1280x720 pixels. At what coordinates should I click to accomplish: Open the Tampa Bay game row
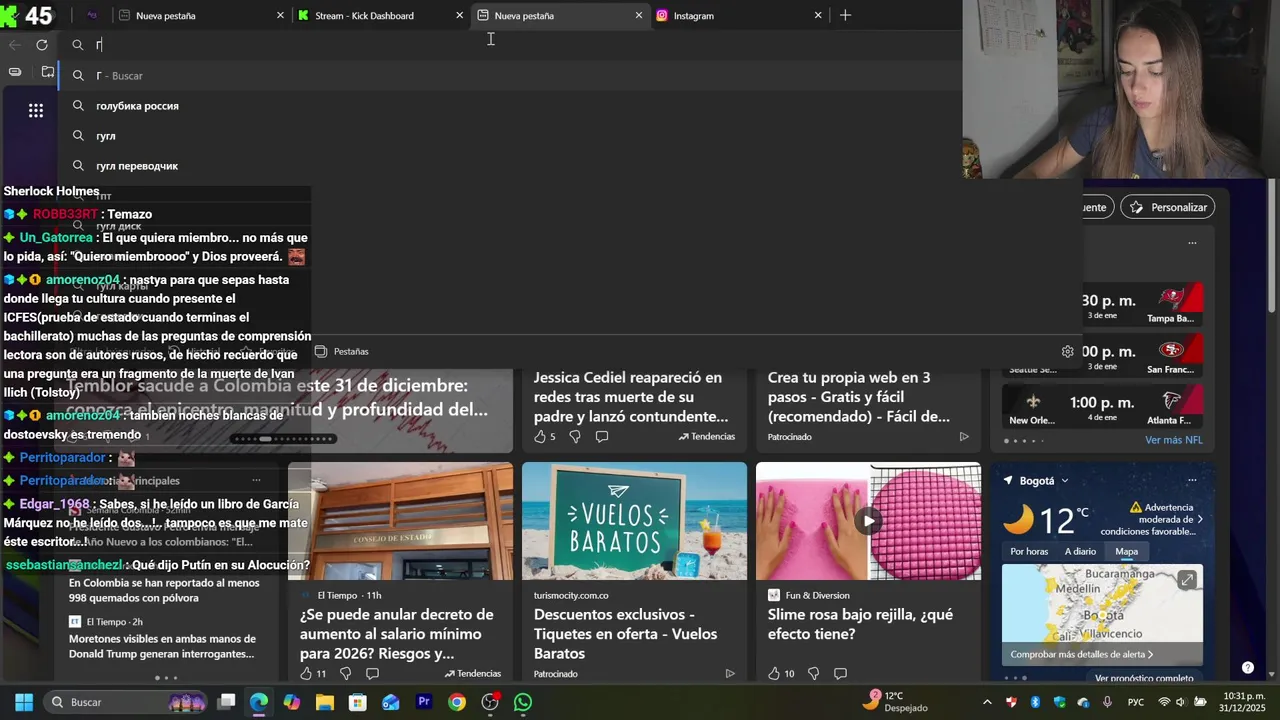[x=1103, y=304]
